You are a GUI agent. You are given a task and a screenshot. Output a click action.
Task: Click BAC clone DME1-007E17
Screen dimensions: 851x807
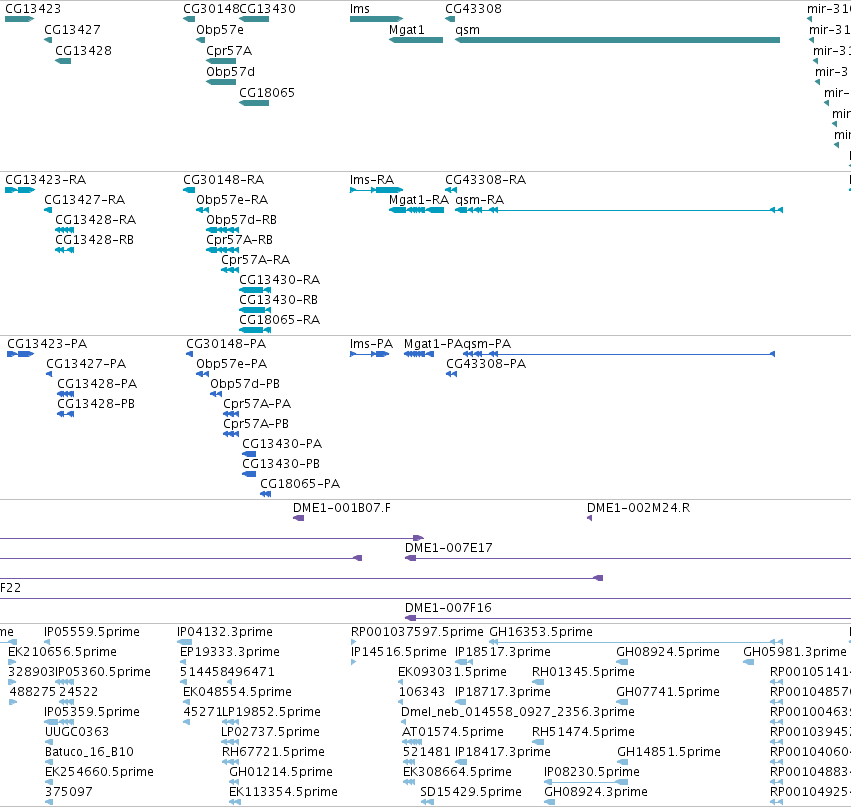[x=449, y=548]
